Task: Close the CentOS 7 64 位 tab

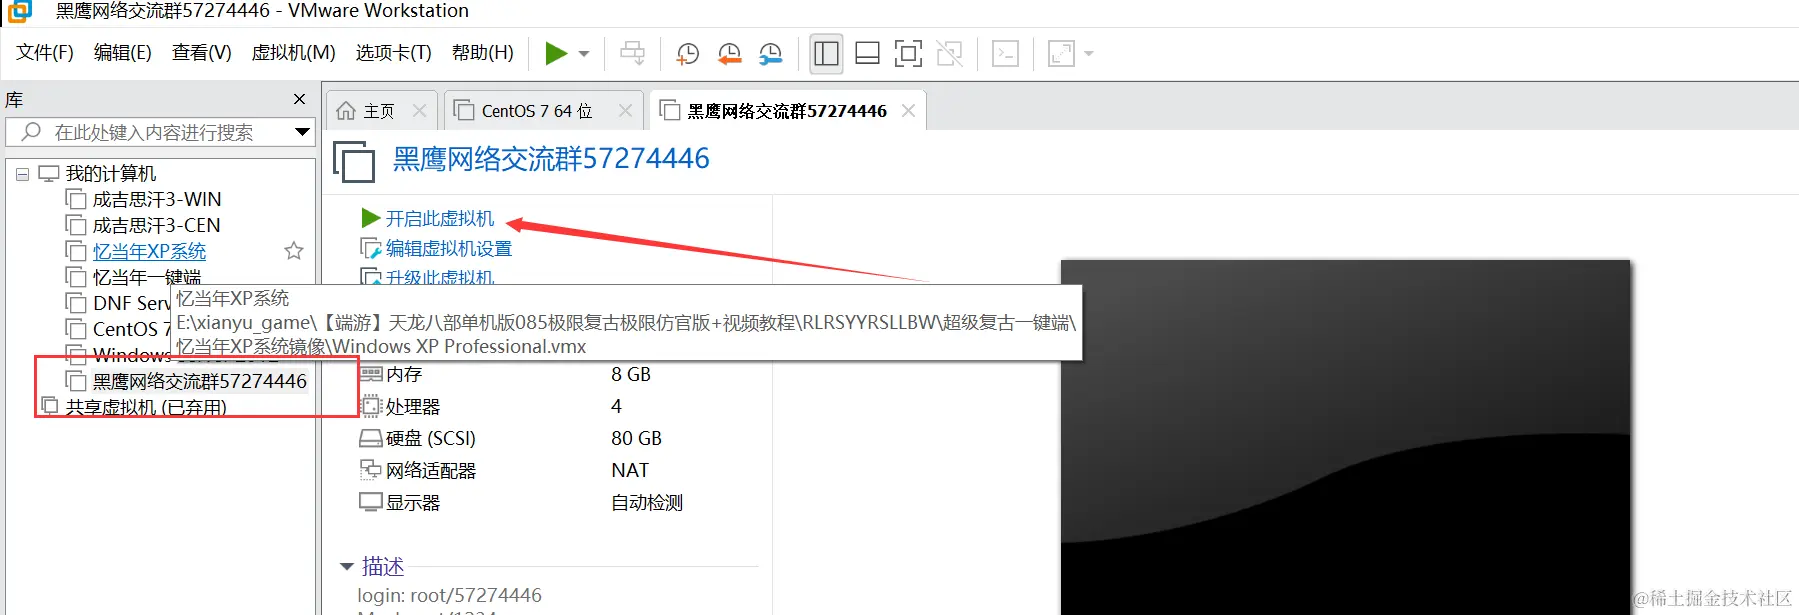Action: [625, 111]
